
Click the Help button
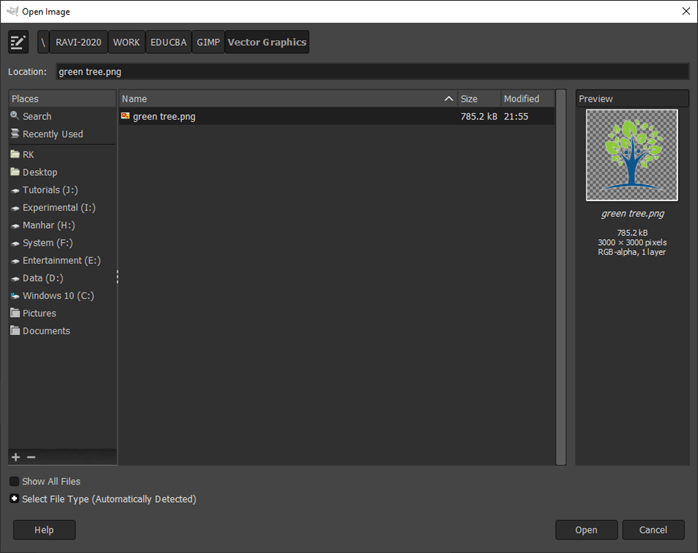click(44, 530)
